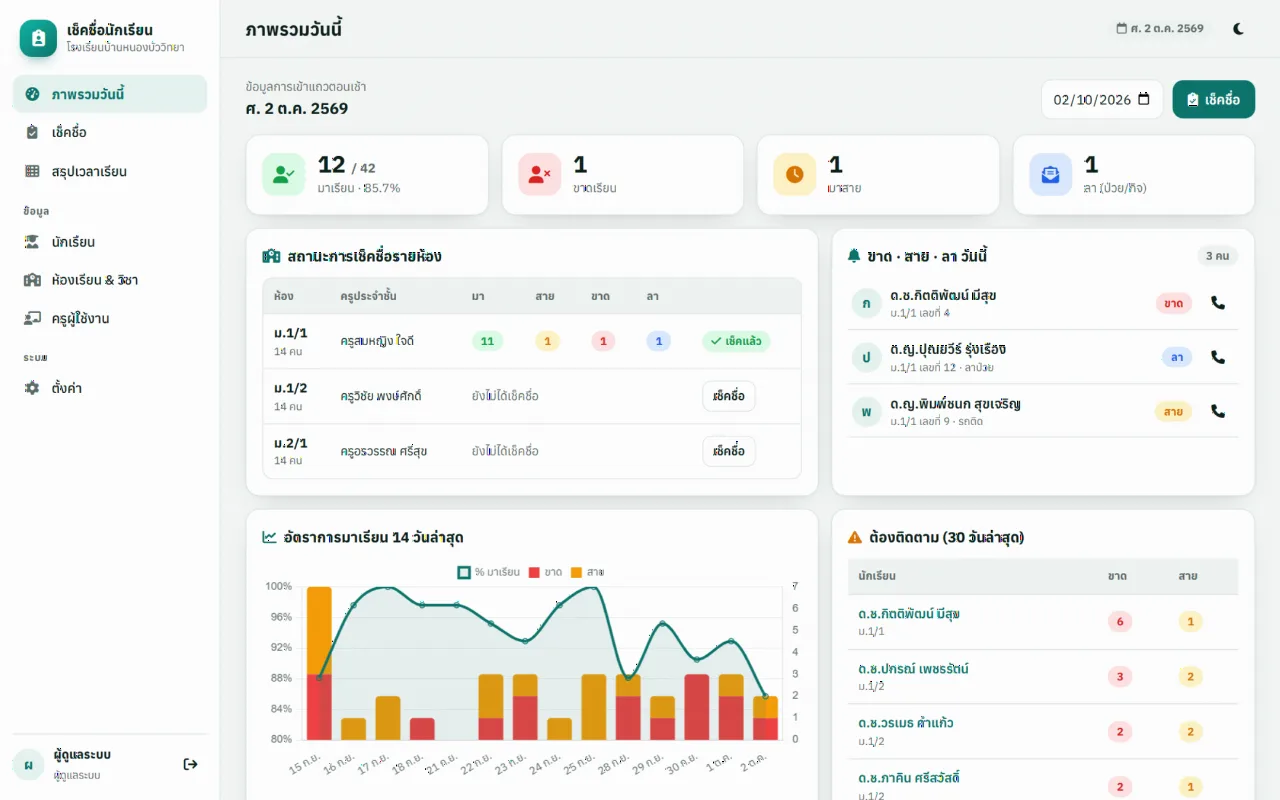Viewport: 1280px width, 800px height.
Task: Click the blue leave envelope icon
Action: click(x=1051, y=174)
